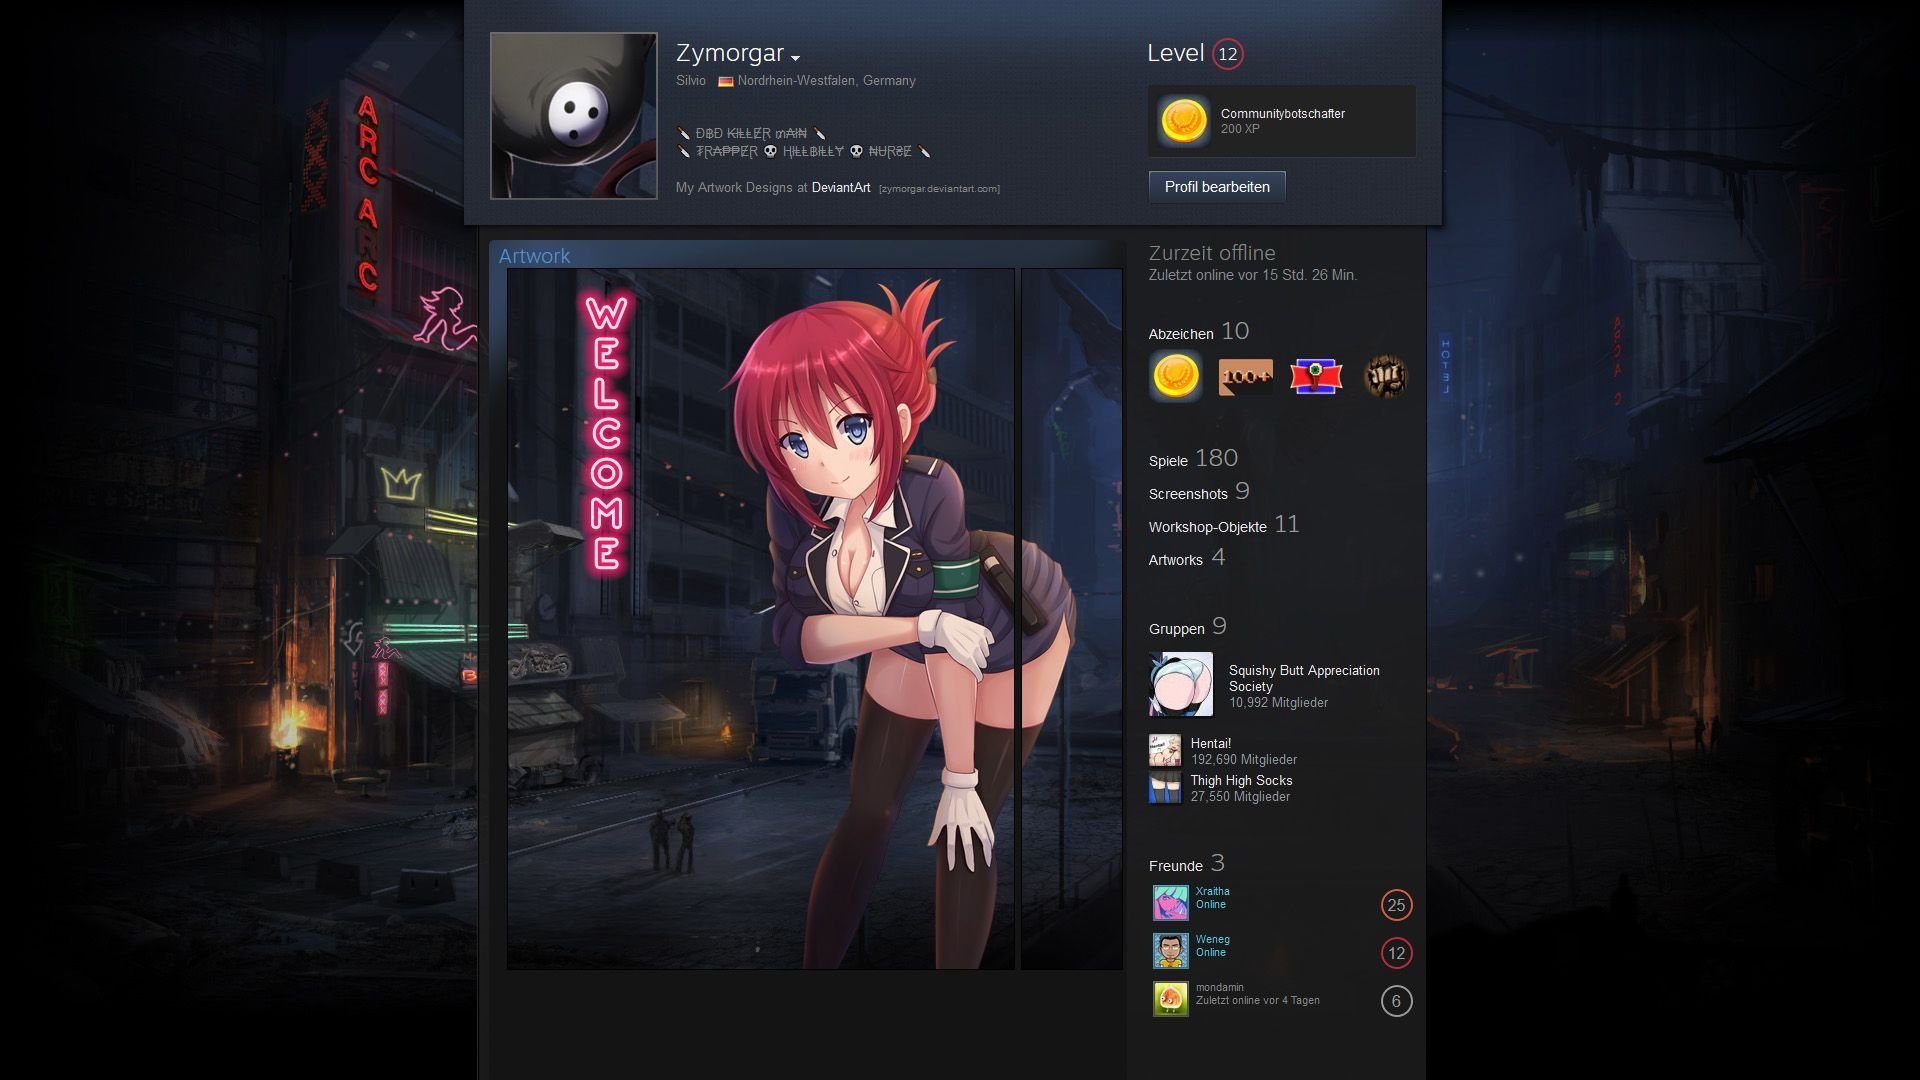Open the Freunde 3 friends list
This screenshot has width=1920, height=1080.
[x=1187, y=864]
